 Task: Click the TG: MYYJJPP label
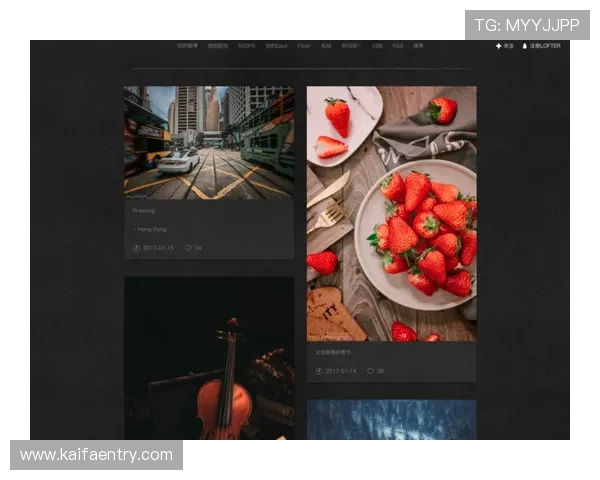coord(527,25)
